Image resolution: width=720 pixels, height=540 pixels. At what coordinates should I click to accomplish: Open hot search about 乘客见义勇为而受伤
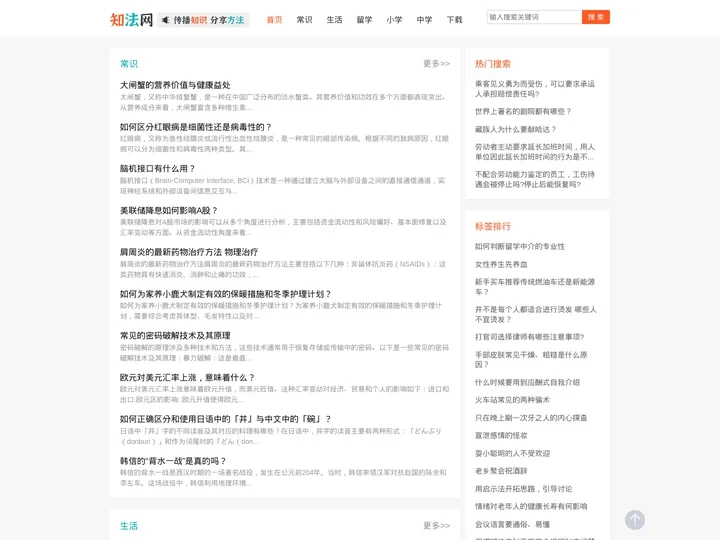(534, 89)
